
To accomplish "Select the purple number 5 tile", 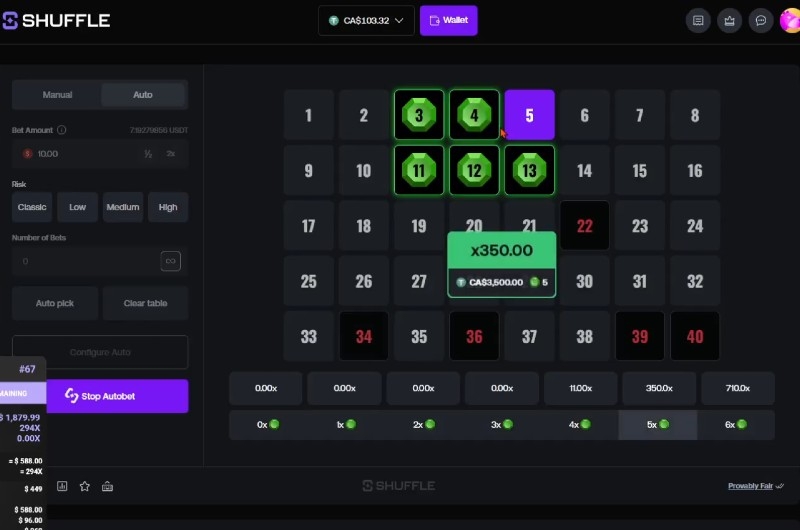I will coord(529,115).
